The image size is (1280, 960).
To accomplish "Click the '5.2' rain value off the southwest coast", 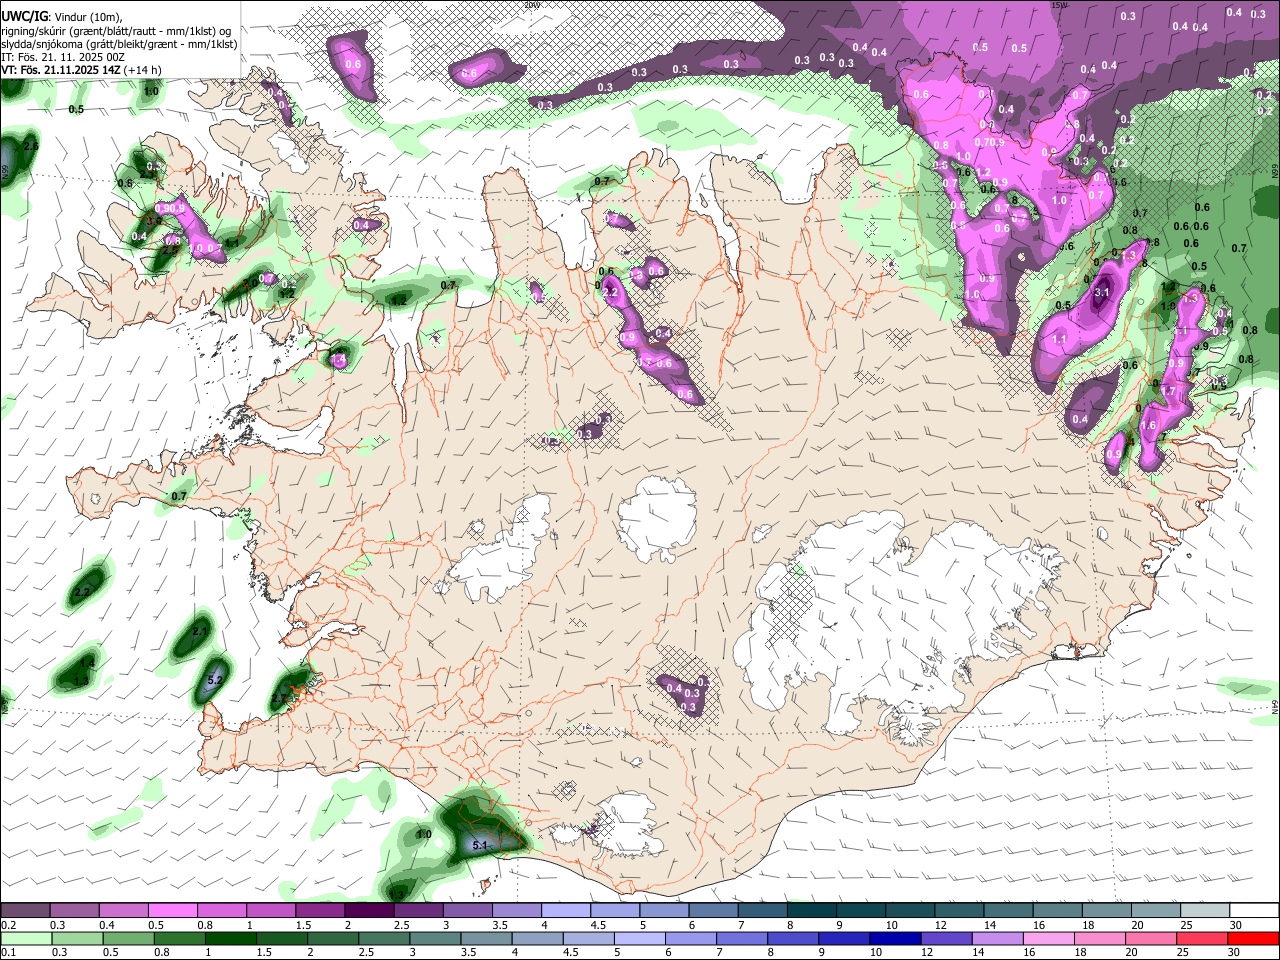I will click(x=214, y=680).
